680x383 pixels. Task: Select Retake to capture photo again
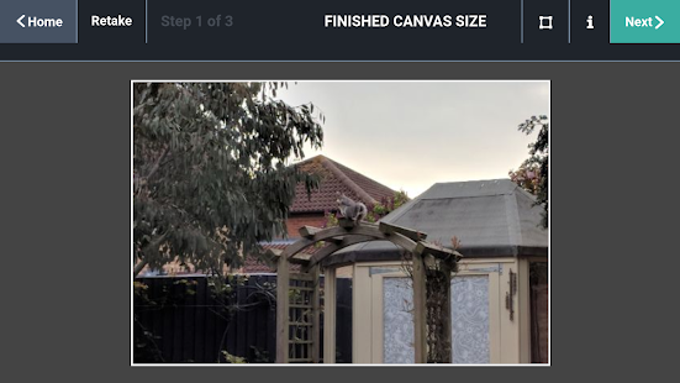pyautogui.click(x=111, y=21)
